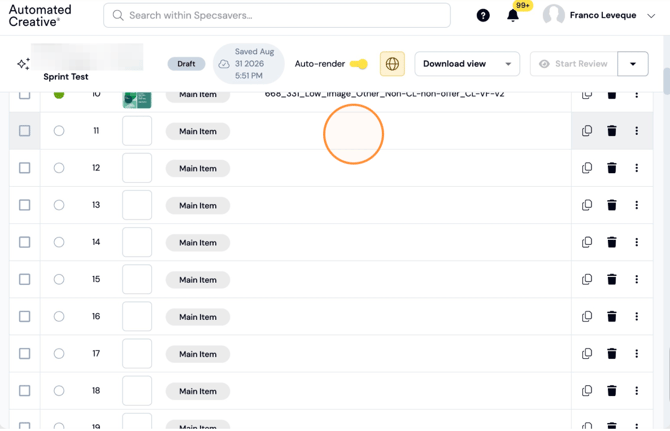
Task: Delete row 12 with trash icon
Action: click(x=612, y=168)
